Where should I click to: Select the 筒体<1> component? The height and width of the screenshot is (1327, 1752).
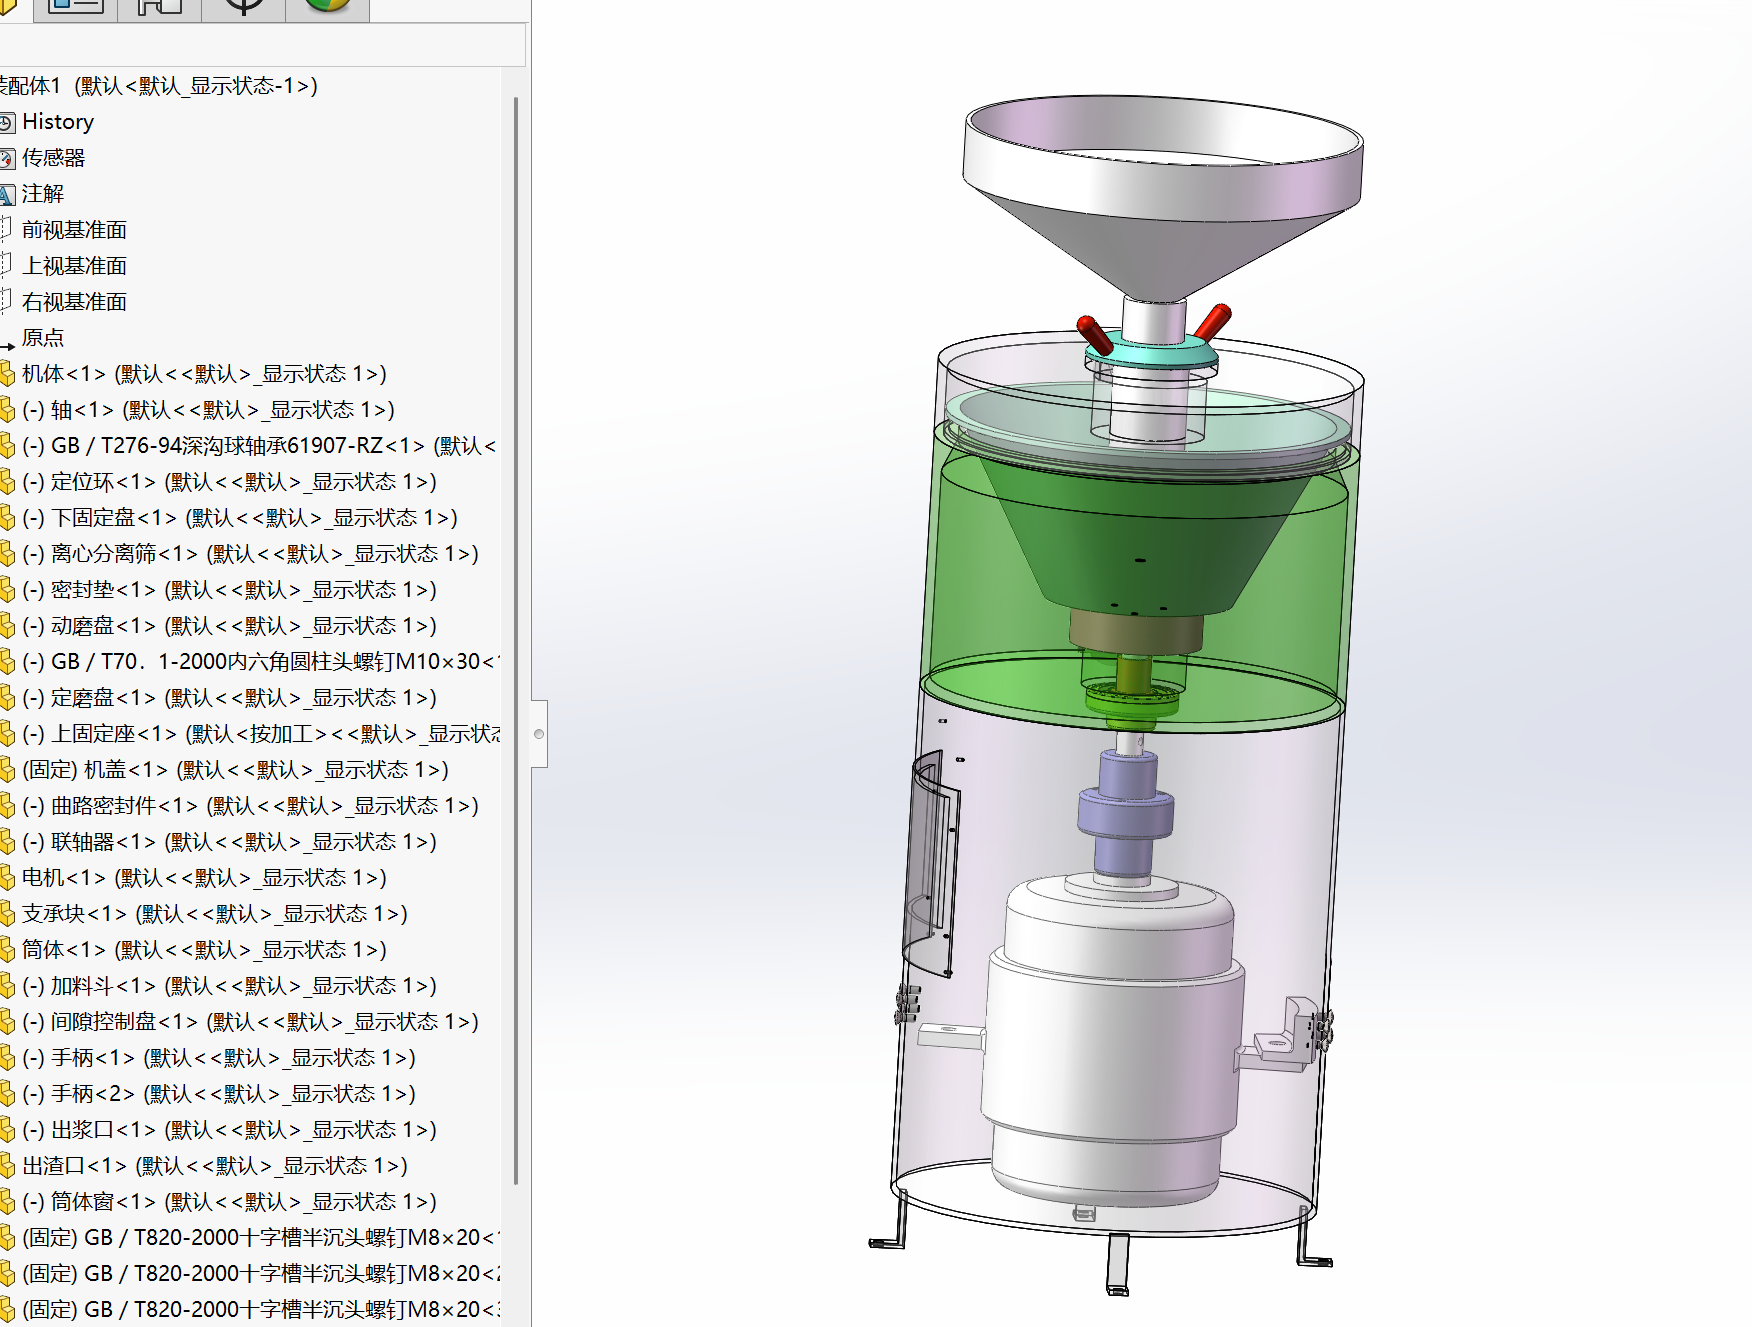204,950
